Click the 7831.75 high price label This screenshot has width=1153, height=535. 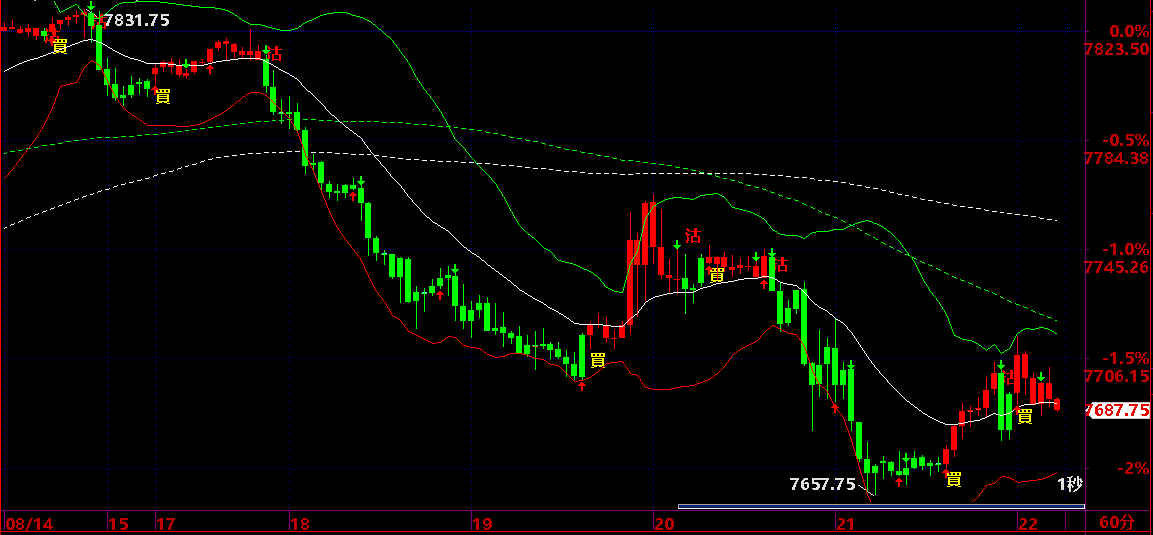(x=137, y=21)
